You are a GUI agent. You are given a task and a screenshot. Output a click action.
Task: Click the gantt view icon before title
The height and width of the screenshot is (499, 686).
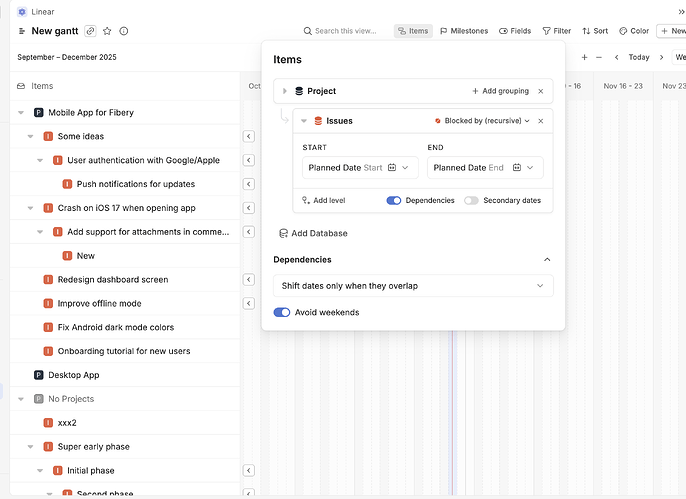click(21, 31)
